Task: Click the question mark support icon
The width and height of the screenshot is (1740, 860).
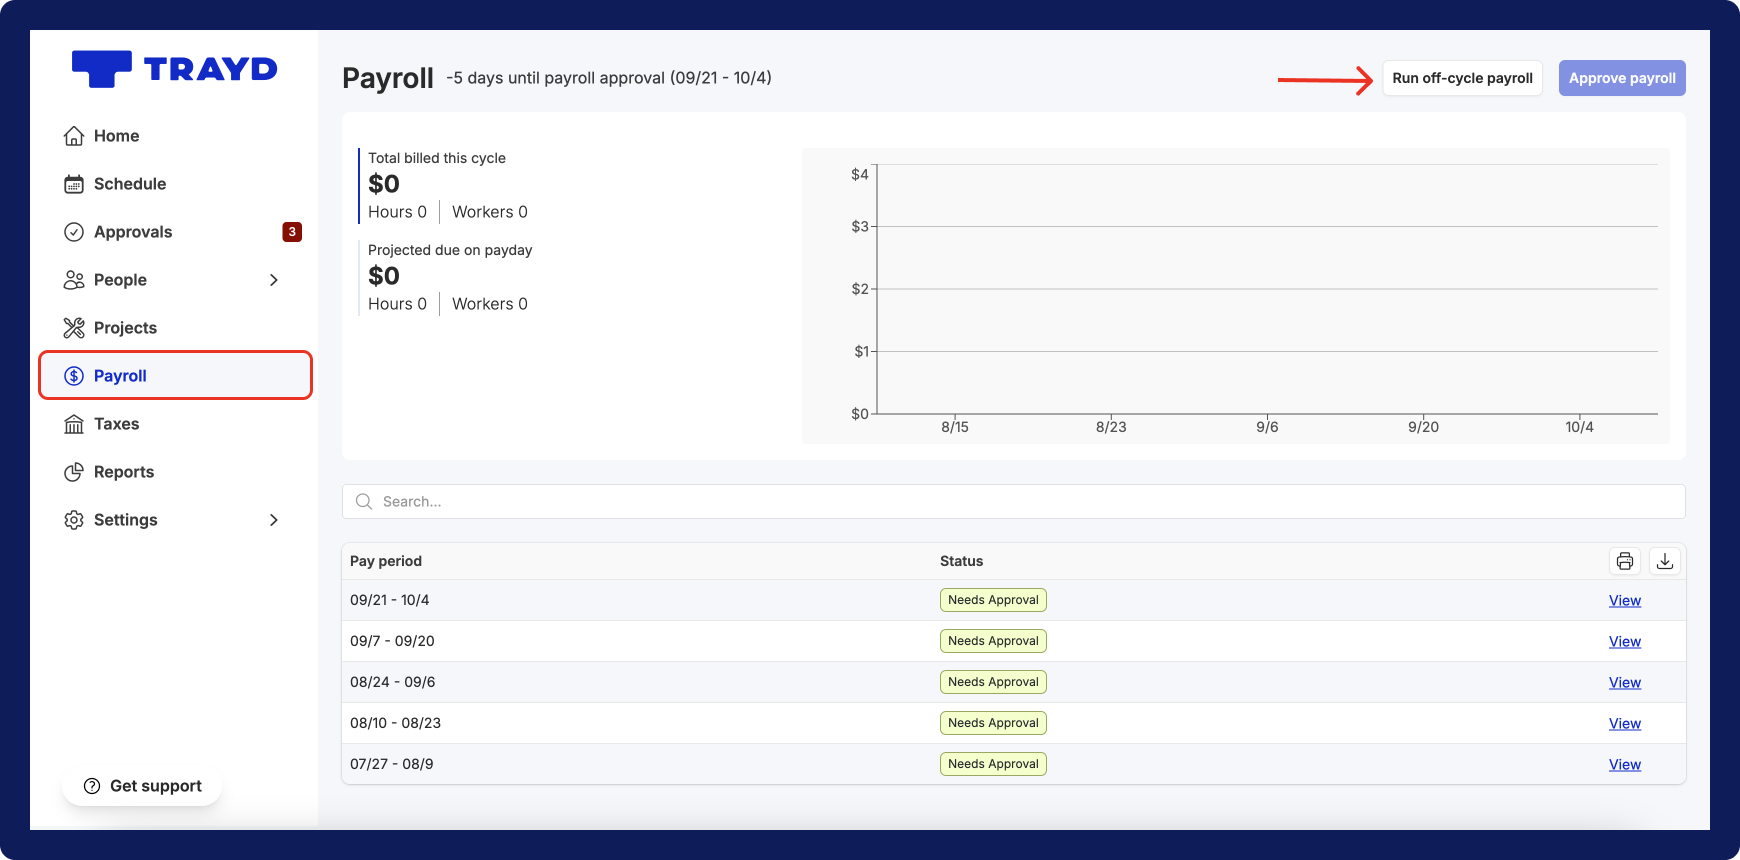Action: click(x=92, y=786)
